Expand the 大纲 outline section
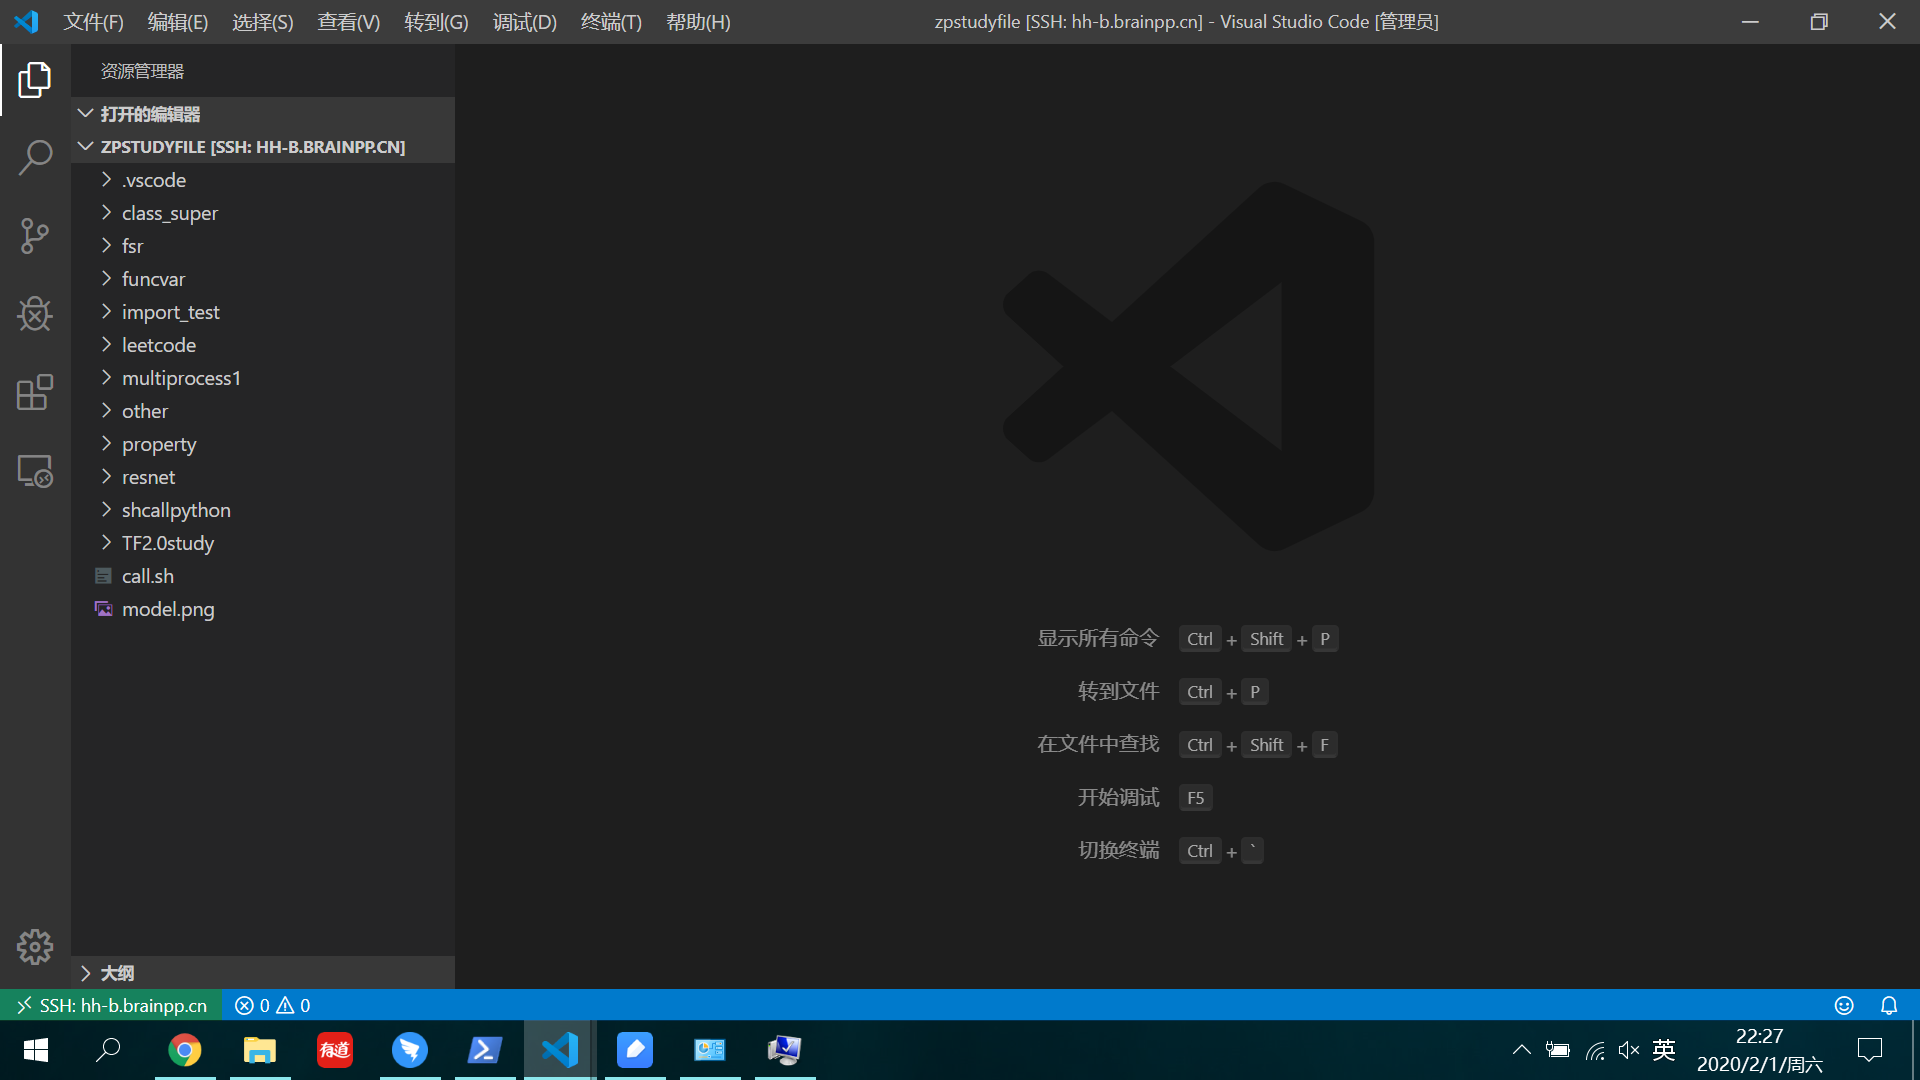The height and width of the screenshot is (1080, 1920). coord(116,973)
